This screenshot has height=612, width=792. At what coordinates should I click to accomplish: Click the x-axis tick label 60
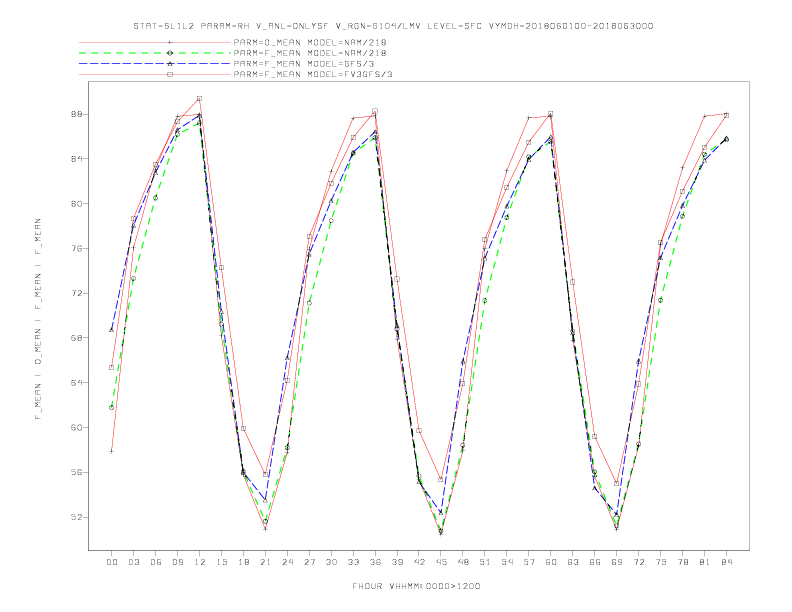click(x=551, y=562)
